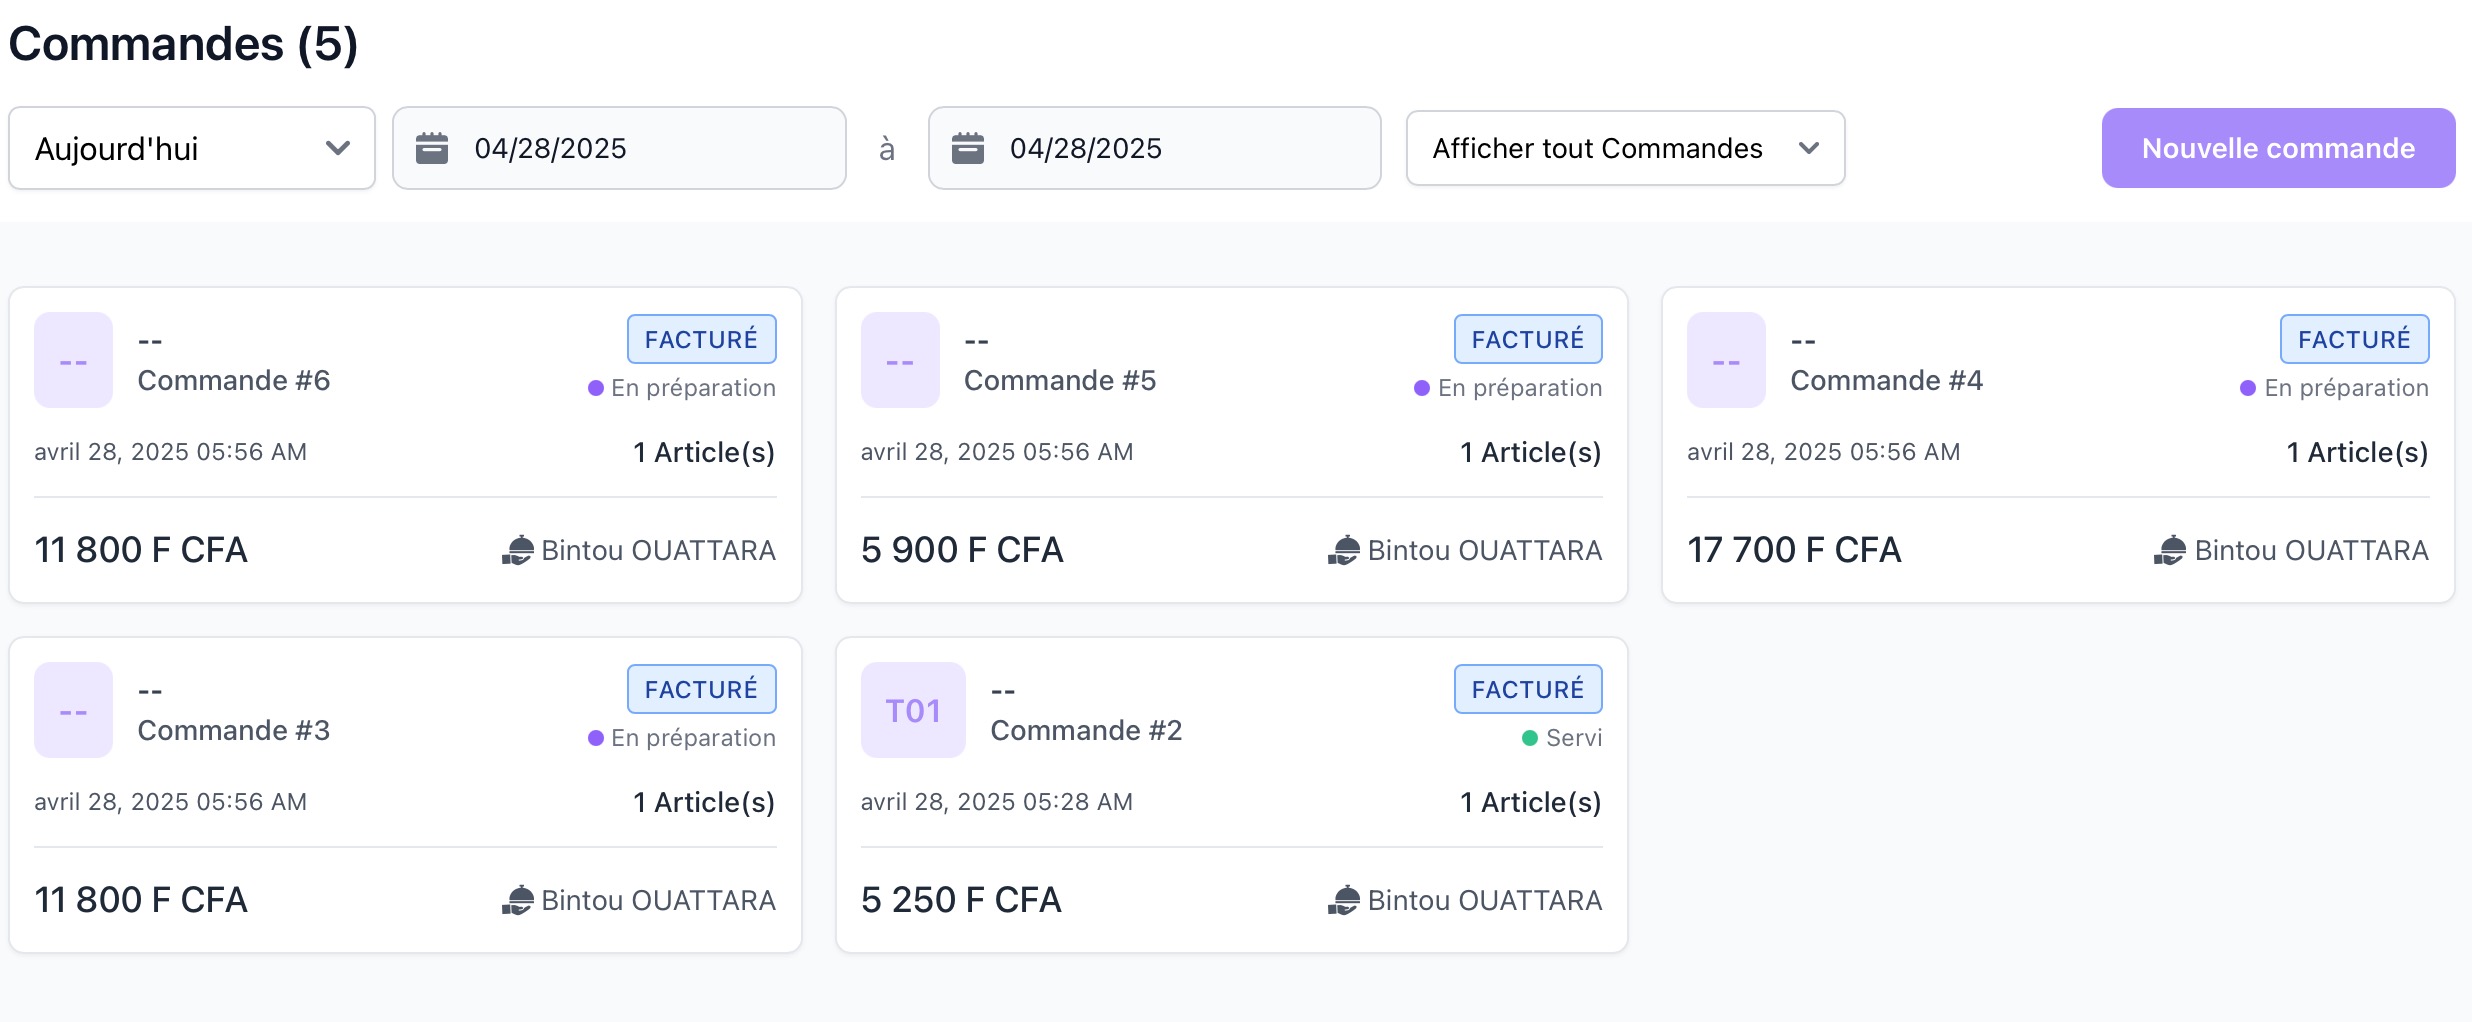Click the T01 table badge
2472x1022 pixels.
(x=913, y=710)
